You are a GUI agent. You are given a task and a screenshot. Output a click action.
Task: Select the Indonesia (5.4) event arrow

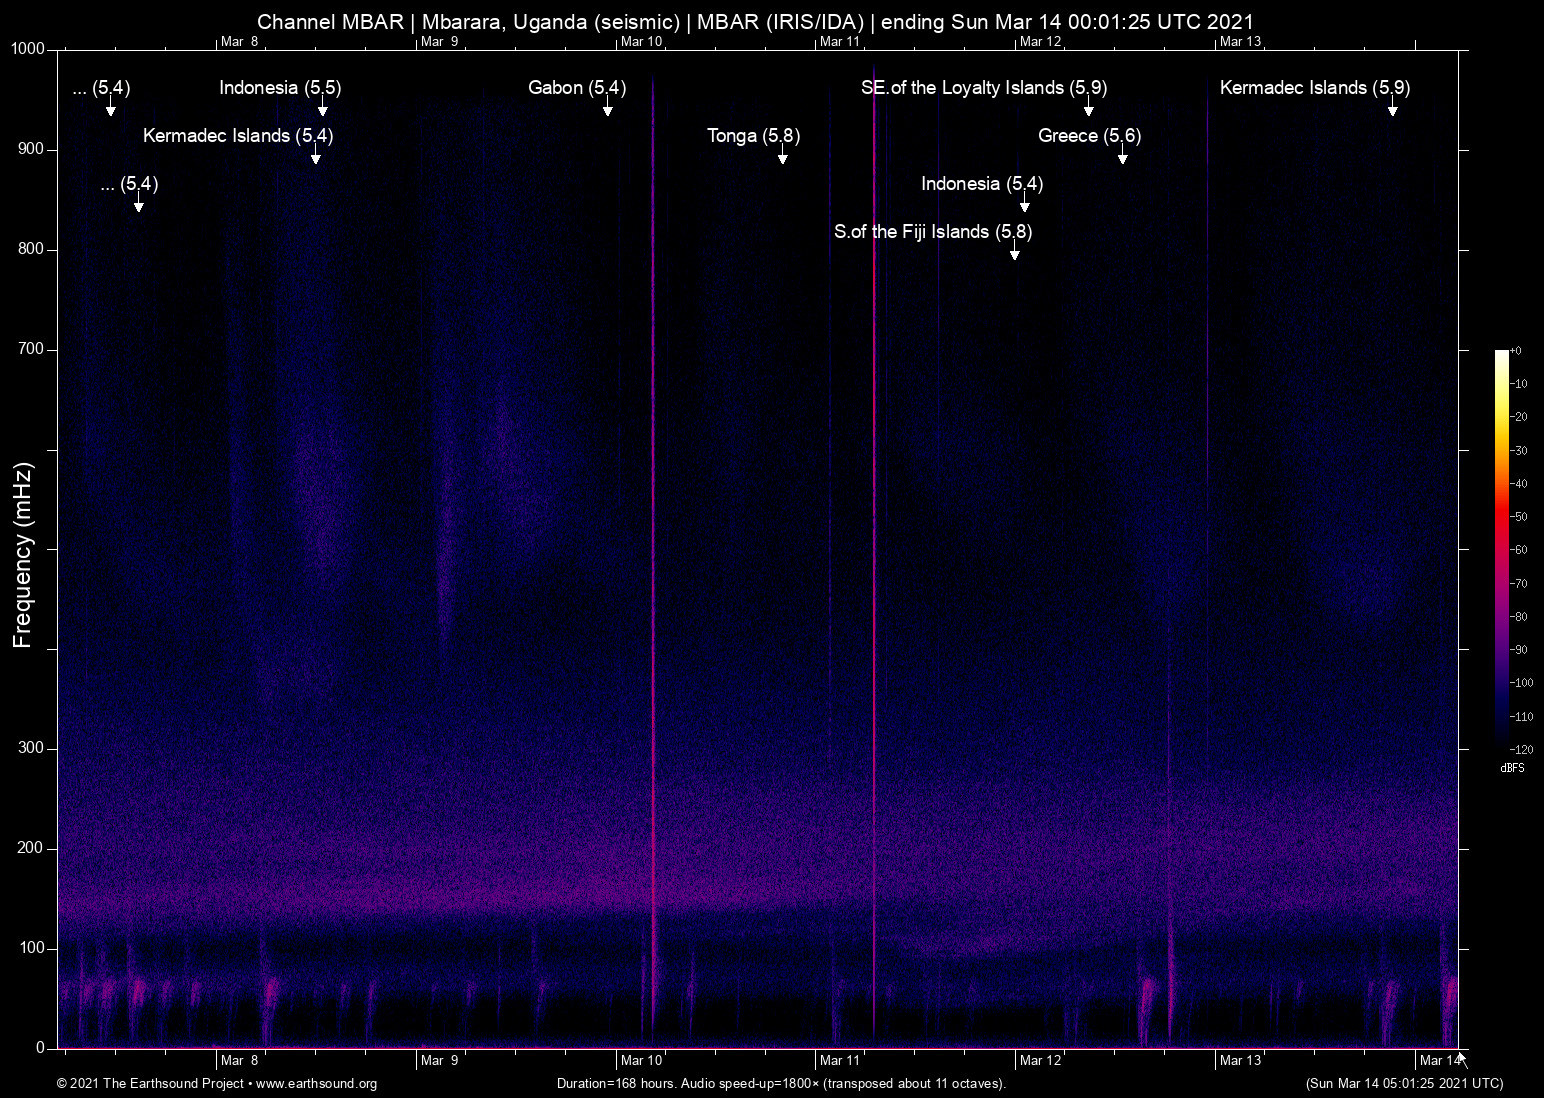pyautogui.click(x=1023, y=203)
